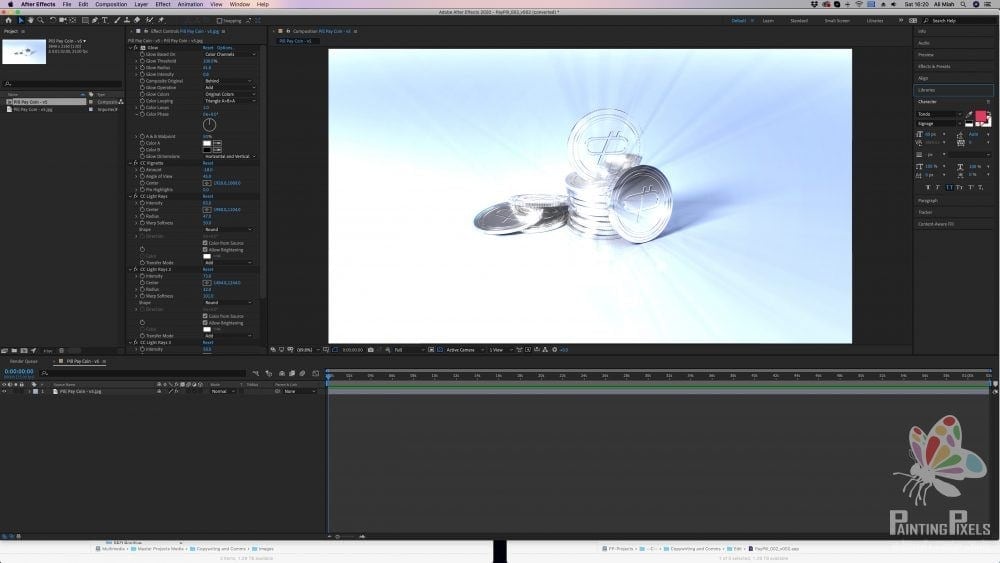
Task: Click the CC Vignette Center crosshair button
Action: point(206,183)
